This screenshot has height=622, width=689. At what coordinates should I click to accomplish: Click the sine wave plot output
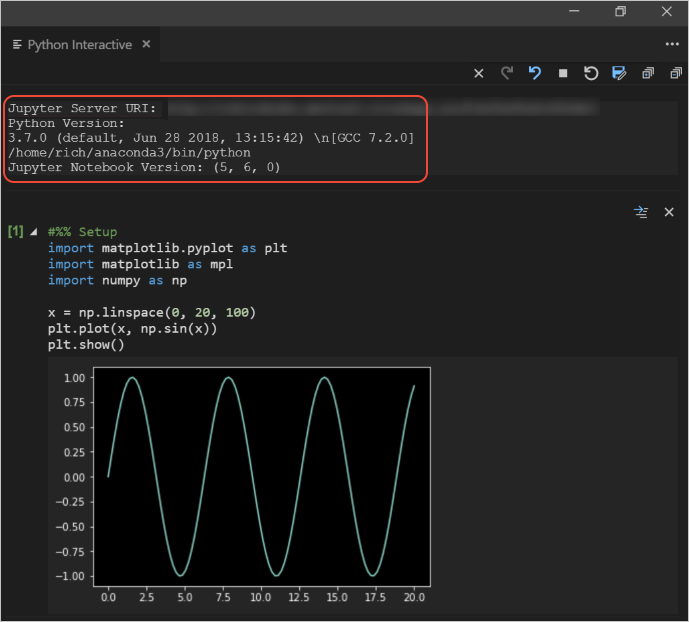(262, 477)
